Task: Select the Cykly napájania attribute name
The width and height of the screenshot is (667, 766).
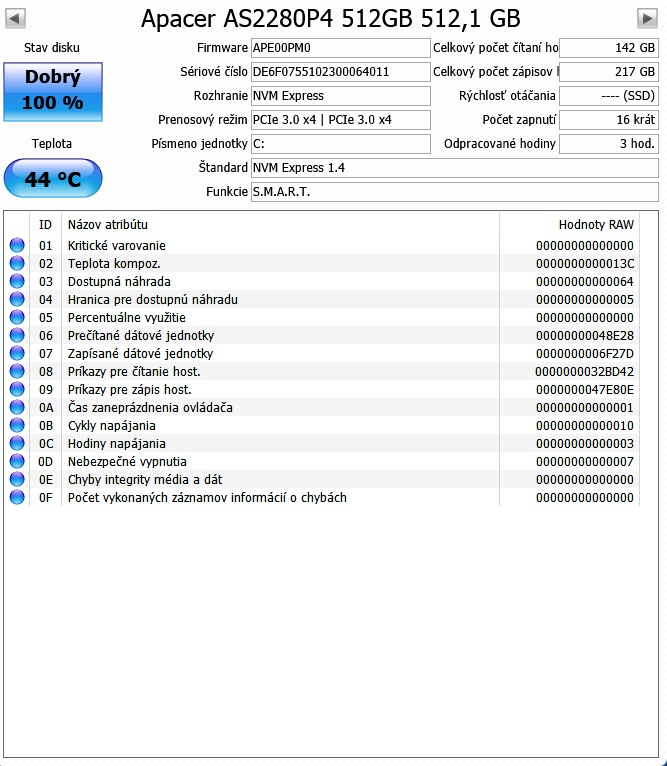Action: pos(112,426)
